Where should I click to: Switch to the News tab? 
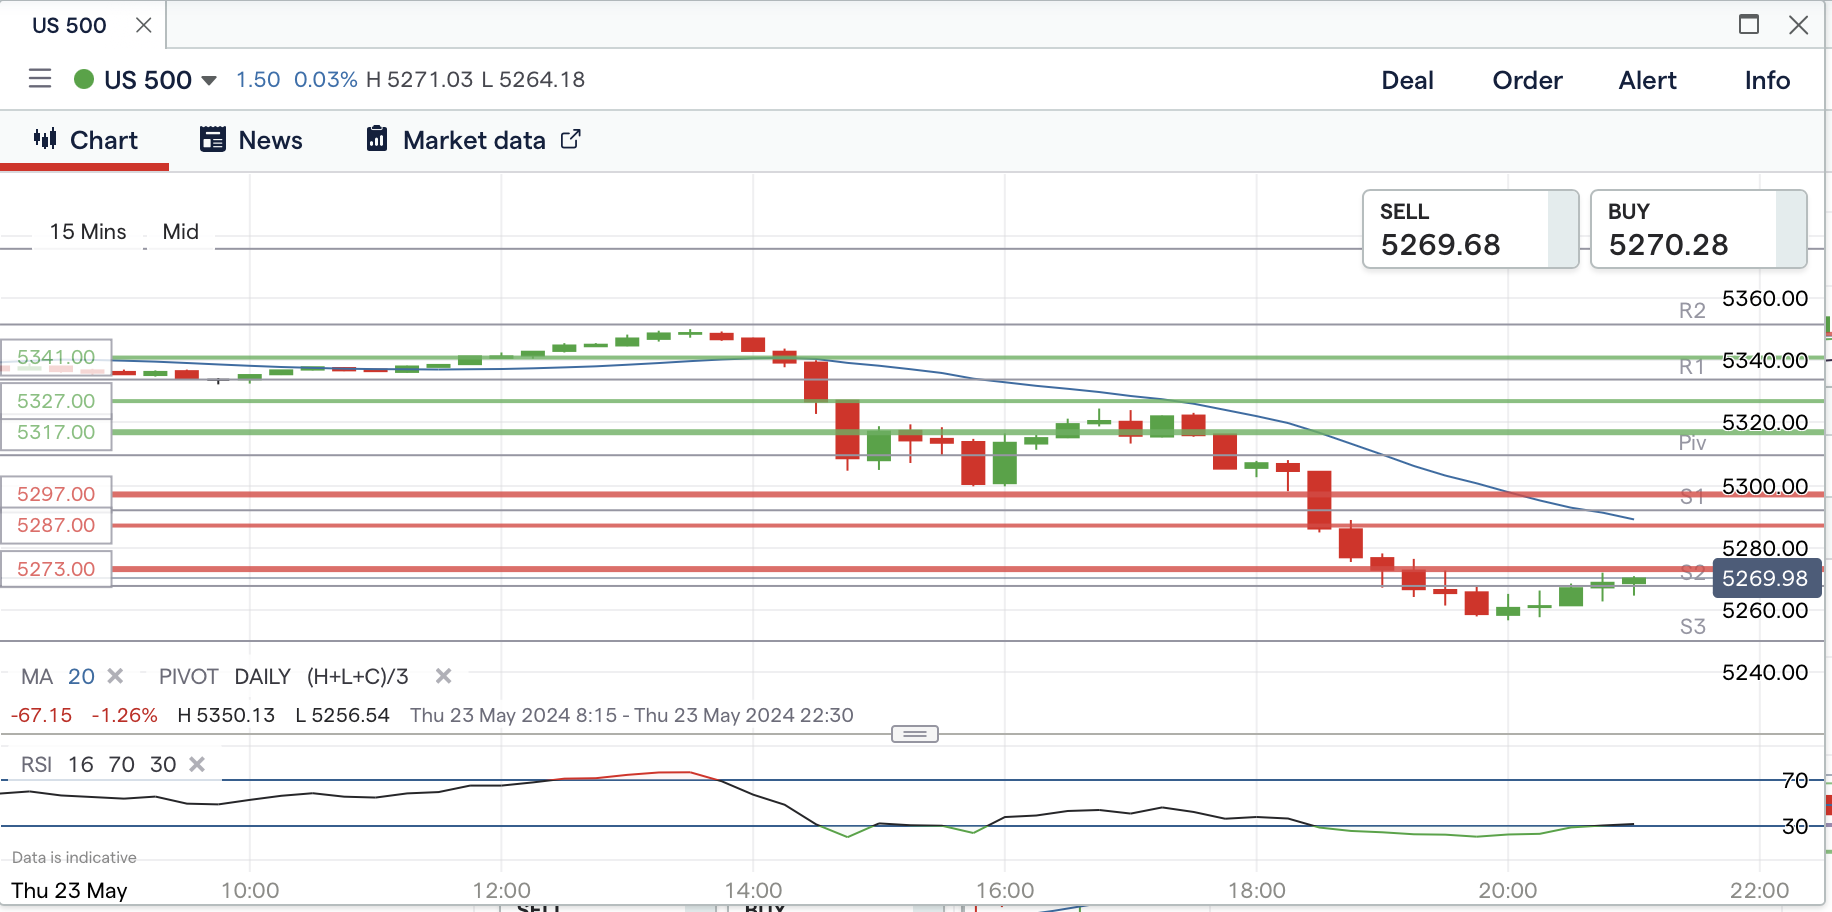(251, 140)
